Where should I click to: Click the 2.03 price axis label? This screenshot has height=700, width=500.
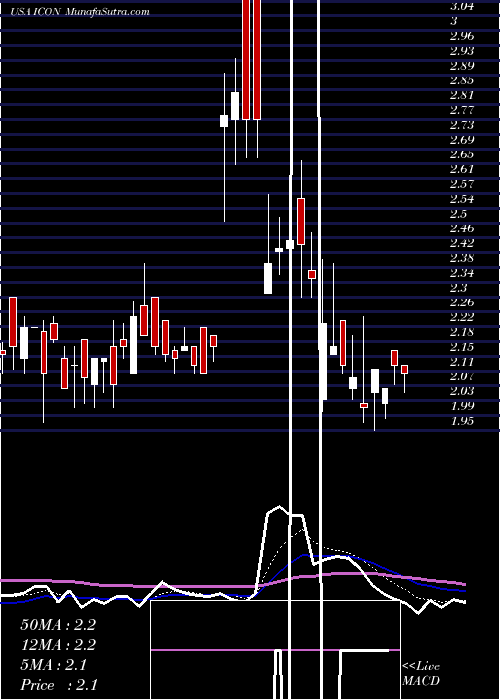(x=462, y=391)
